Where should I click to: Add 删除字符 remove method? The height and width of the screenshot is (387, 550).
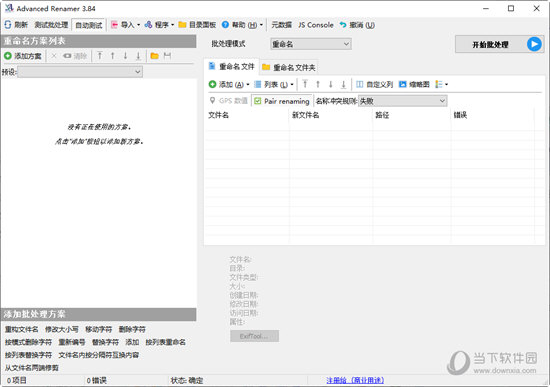click(x=132, y=329)
